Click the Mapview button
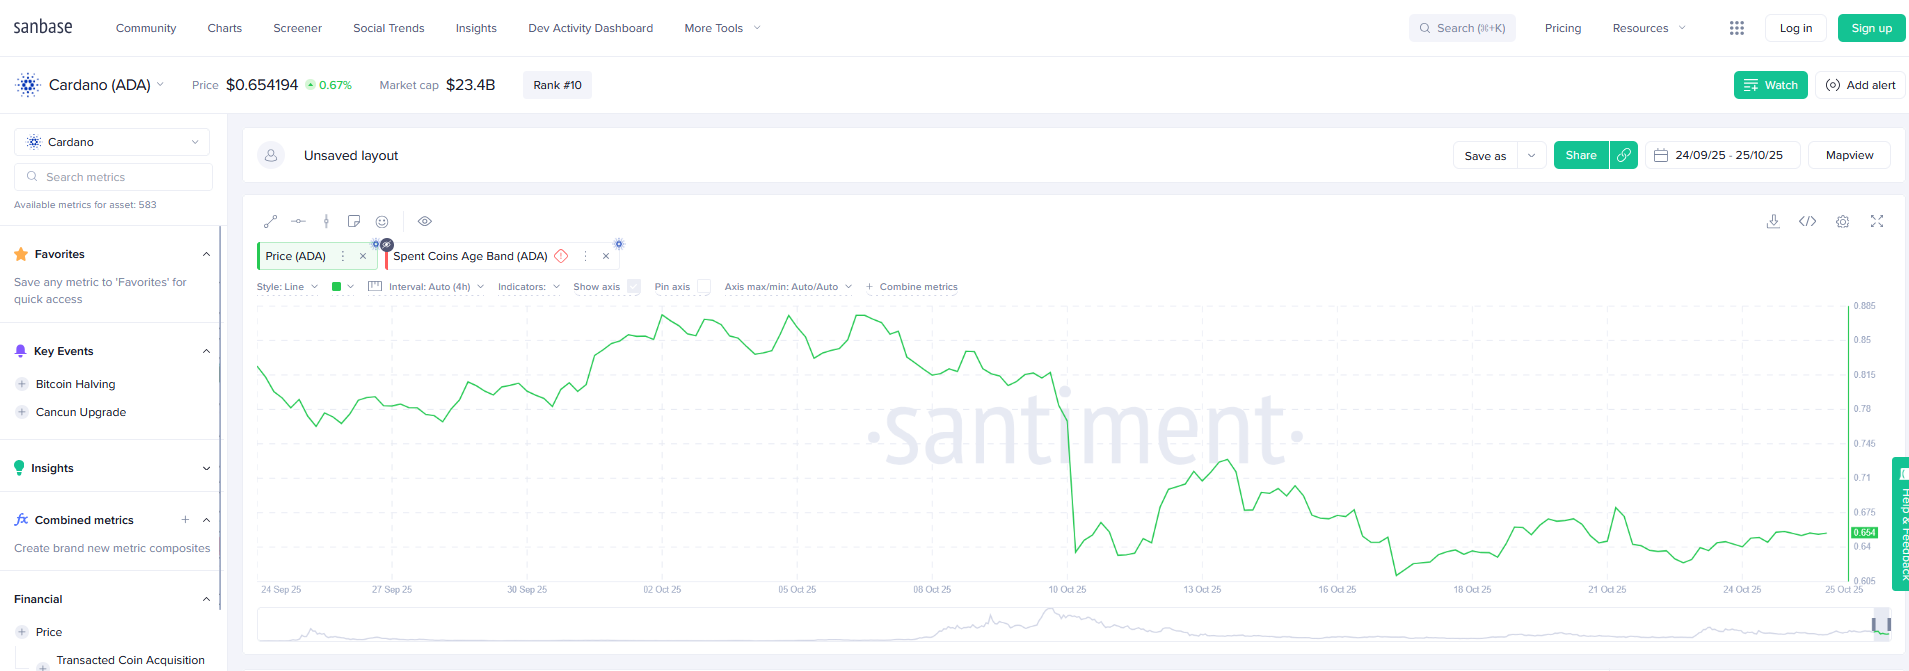This screenshot has width=1909, height=671. click(x=1849, y=155)
